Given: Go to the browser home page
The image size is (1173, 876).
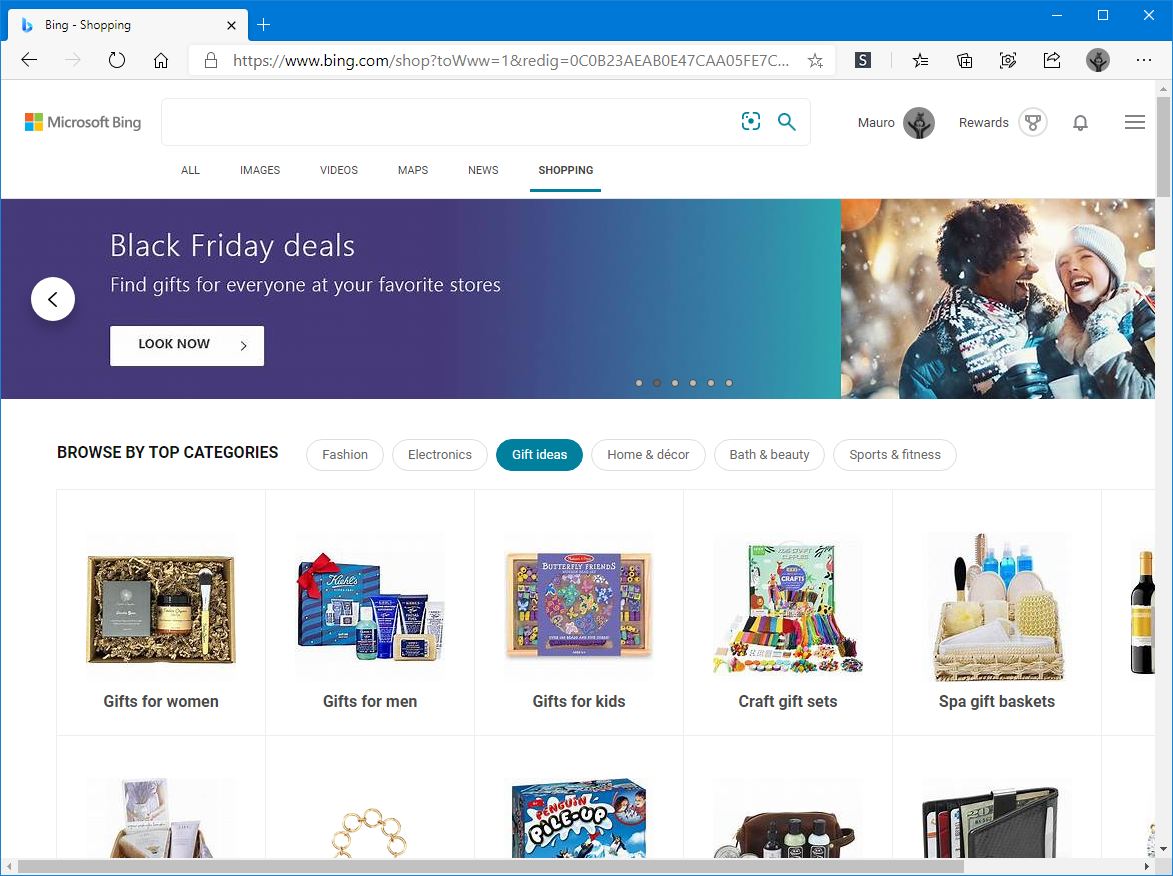Looking at the screenshot, I should pos(161,60).
